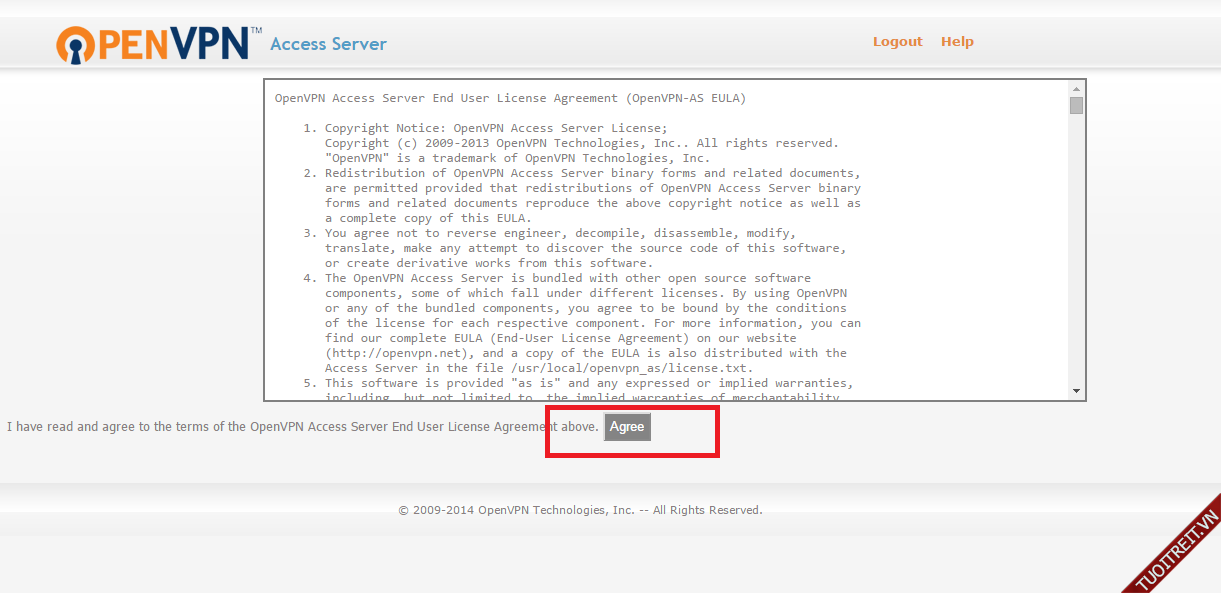The image size is (1221, 593).
Task: Click the "I have read and agree" statement
Action: pyautogui.click(x=300, y=427)
